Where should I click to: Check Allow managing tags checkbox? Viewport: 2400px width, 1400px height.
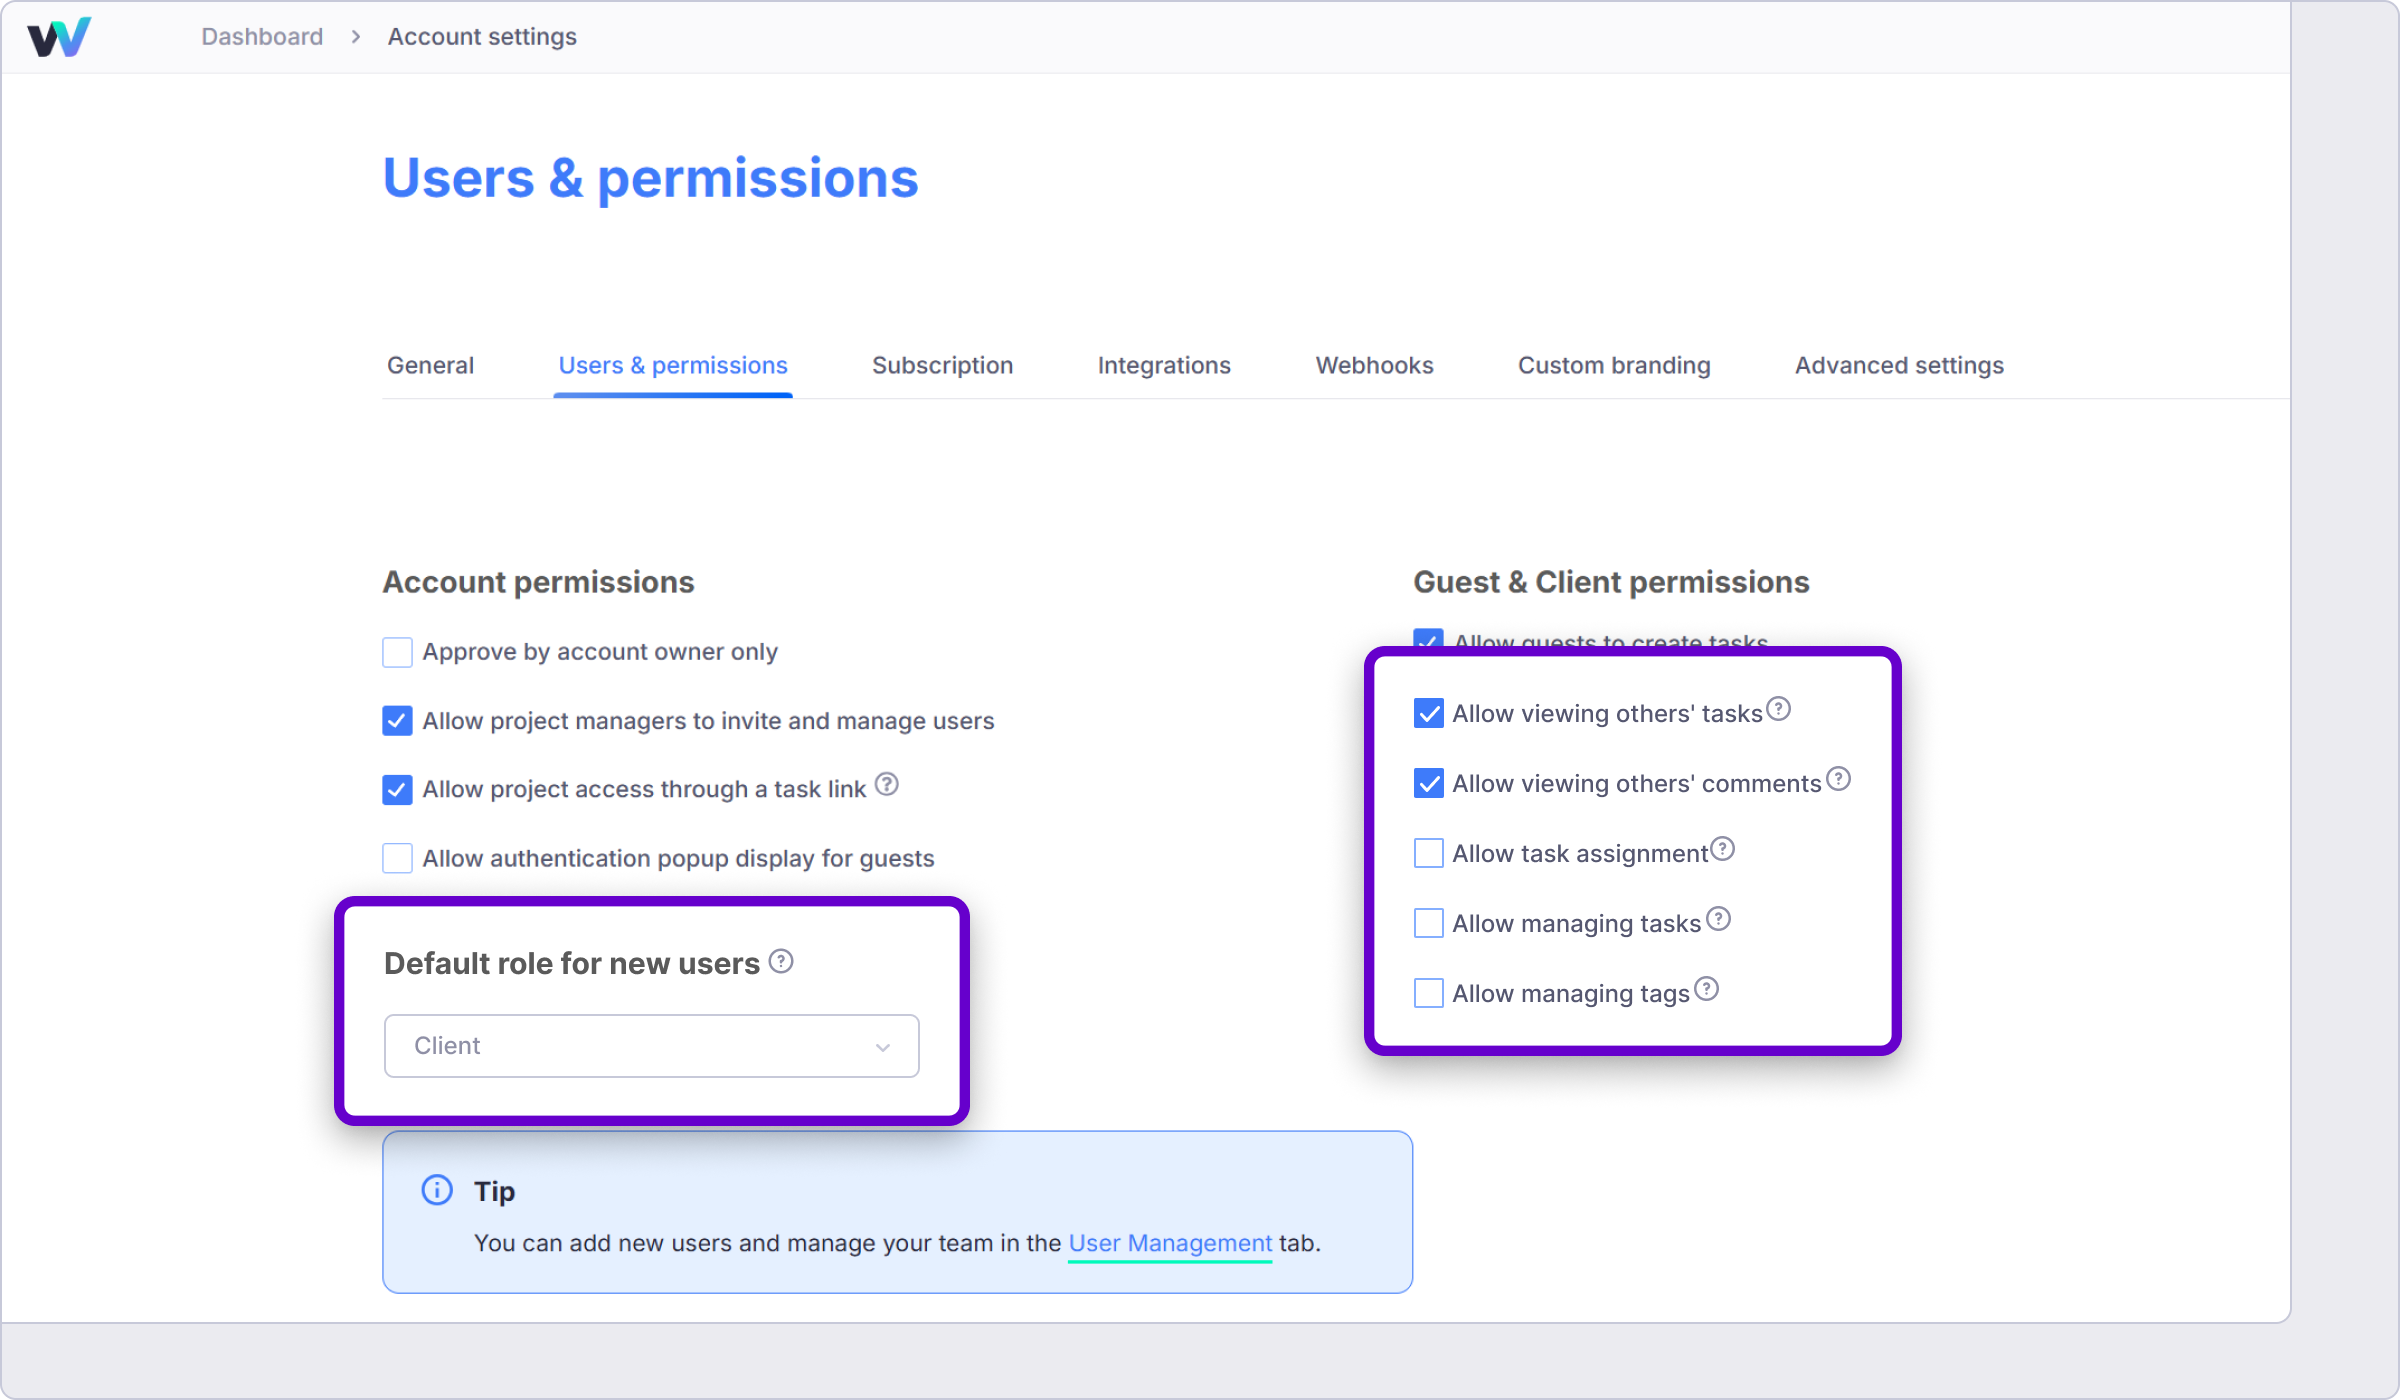pos(1429,993)
